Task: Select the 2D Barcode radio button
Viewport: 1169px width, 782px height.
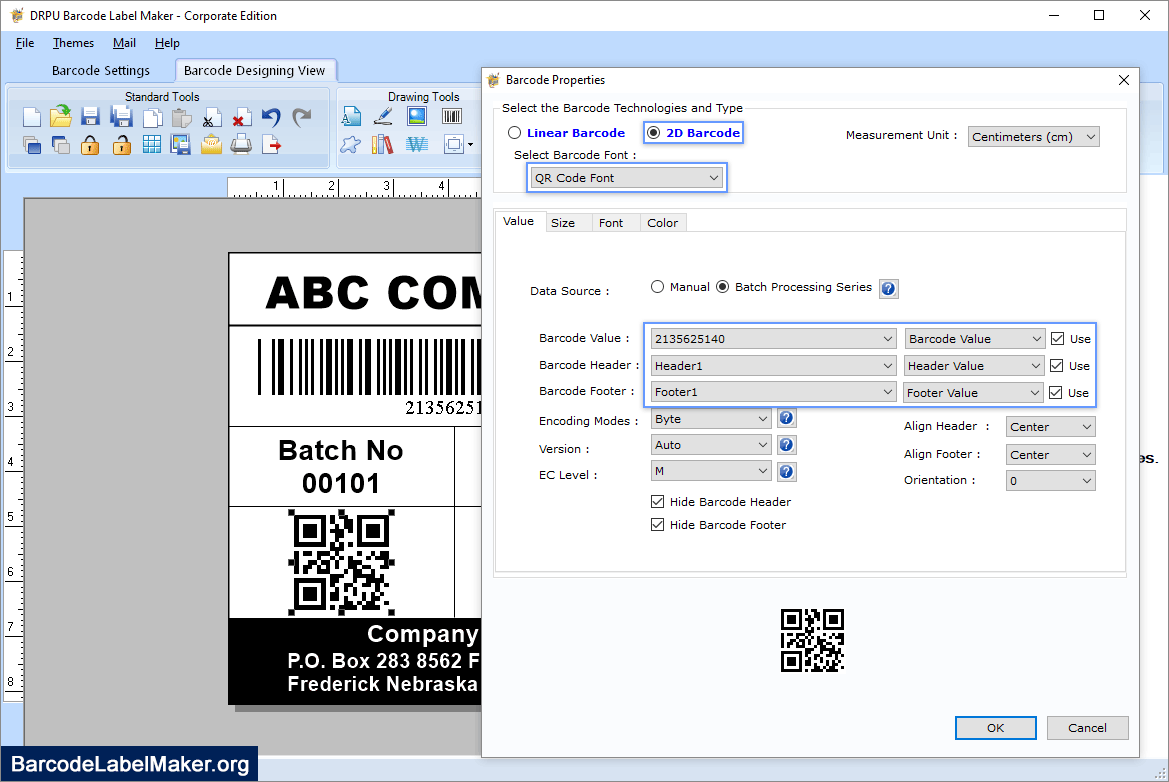Action: (654, 133)
